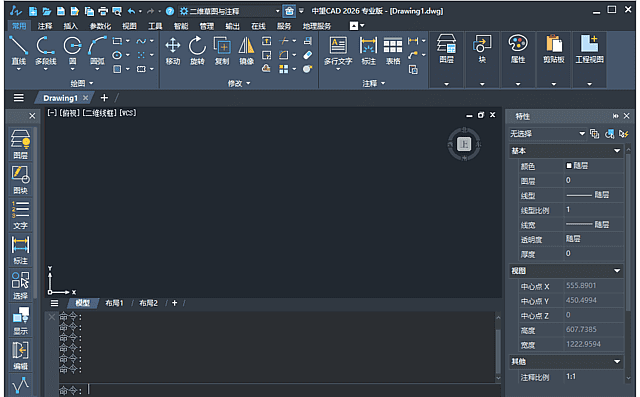Add a new layout with plus button
Screen dimensions: 640x397
click(x=174, y=303)
